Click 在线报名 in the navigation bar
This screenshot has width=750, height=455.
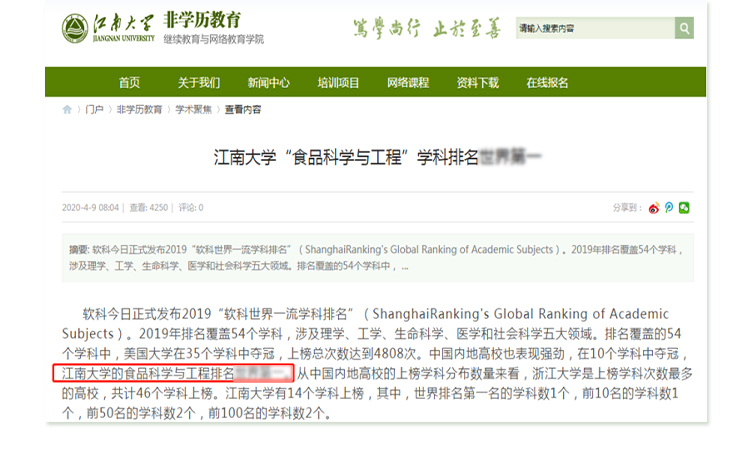[547, 83]
